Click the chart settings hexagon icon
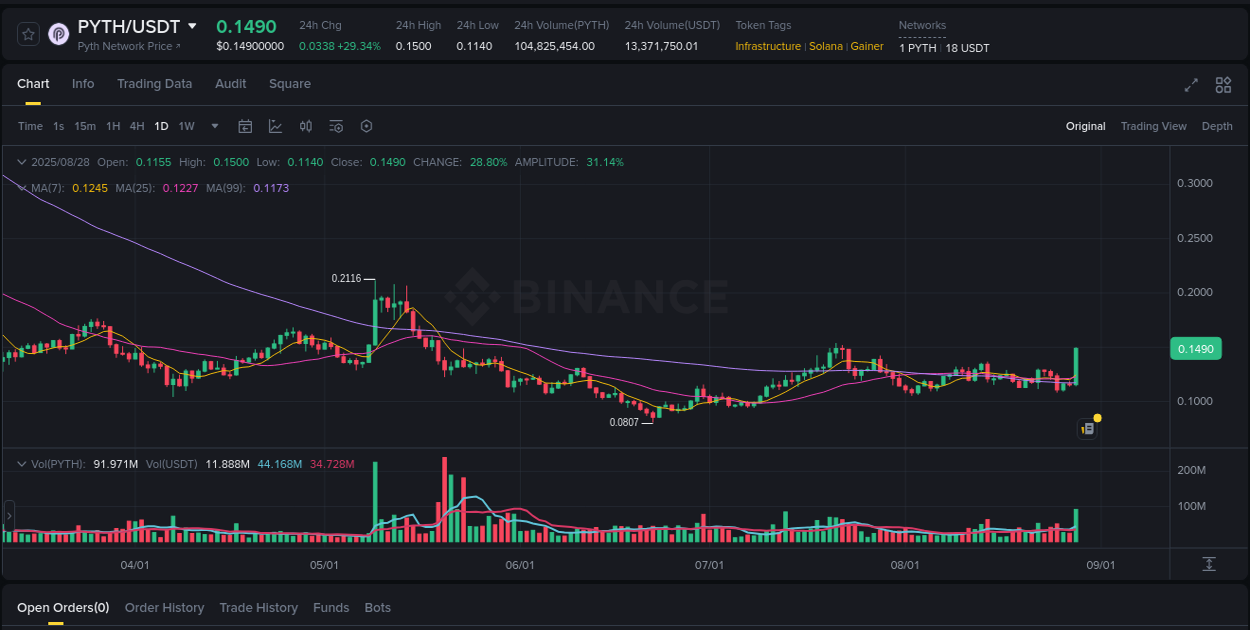The height and width of the screenshot is (630, 1250). (366, 126)
